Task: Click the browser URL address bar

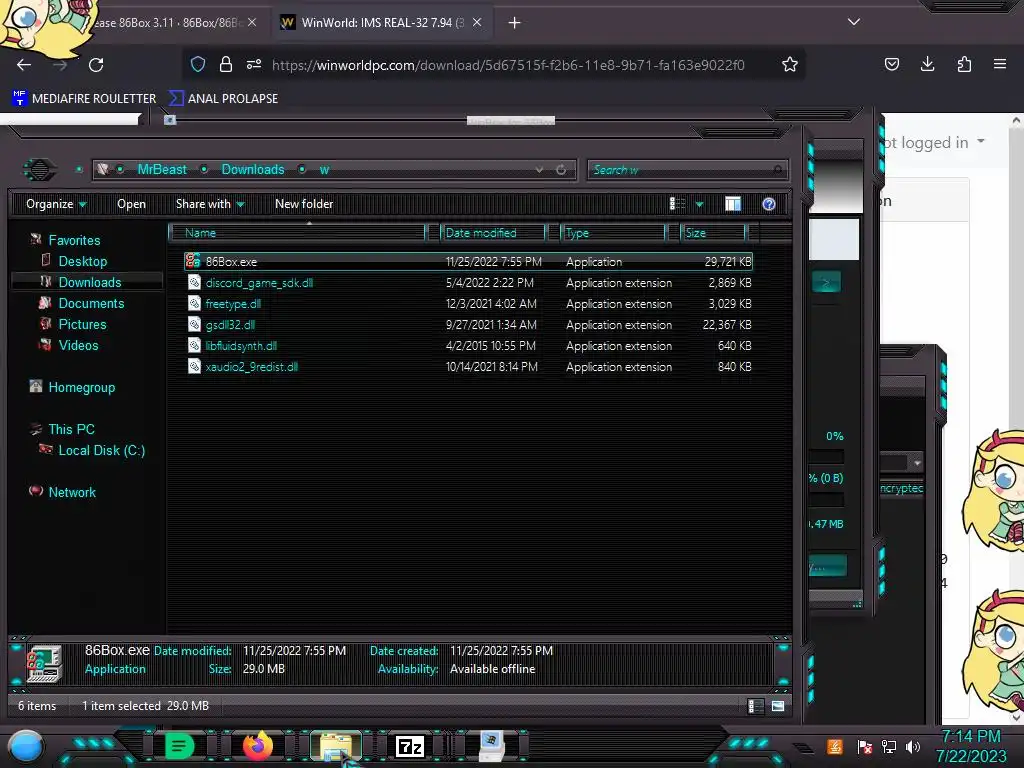Action: click(x=508, y=65)
